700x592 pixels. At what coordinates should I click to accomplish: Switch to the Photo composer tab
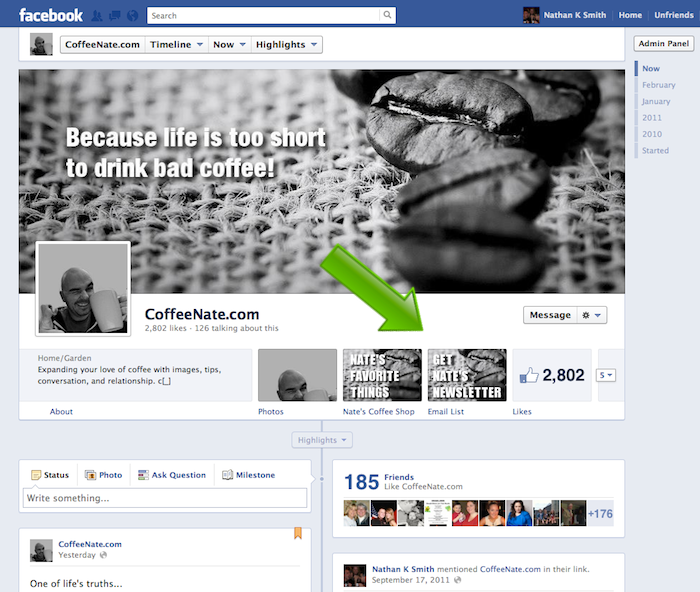pyautogui.click(x=104, y=475)
